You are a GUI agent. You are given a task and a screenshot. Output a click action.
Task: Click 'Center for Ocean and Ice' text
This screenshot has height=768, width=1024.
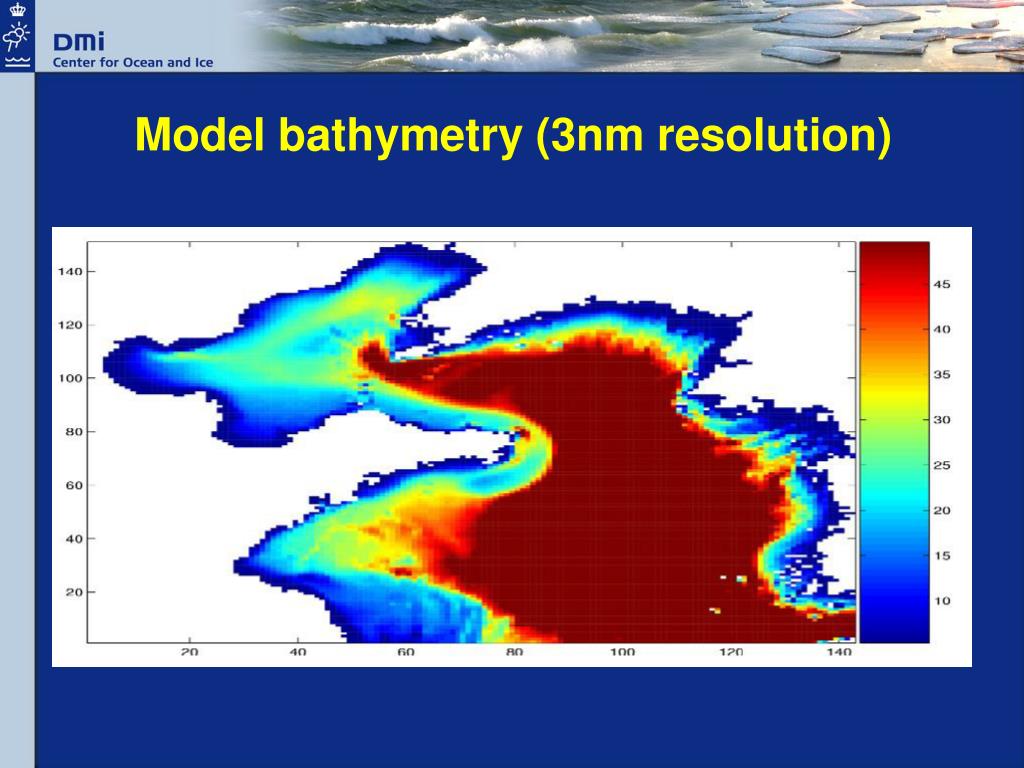[x=133, y=63]
